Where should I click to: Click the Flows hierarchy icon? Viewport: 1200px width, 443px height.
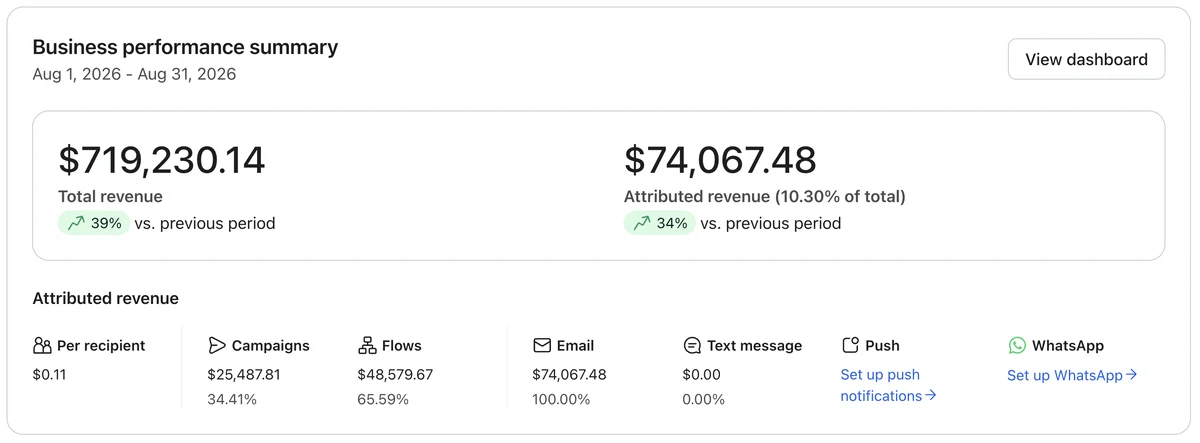pos(367,345)
